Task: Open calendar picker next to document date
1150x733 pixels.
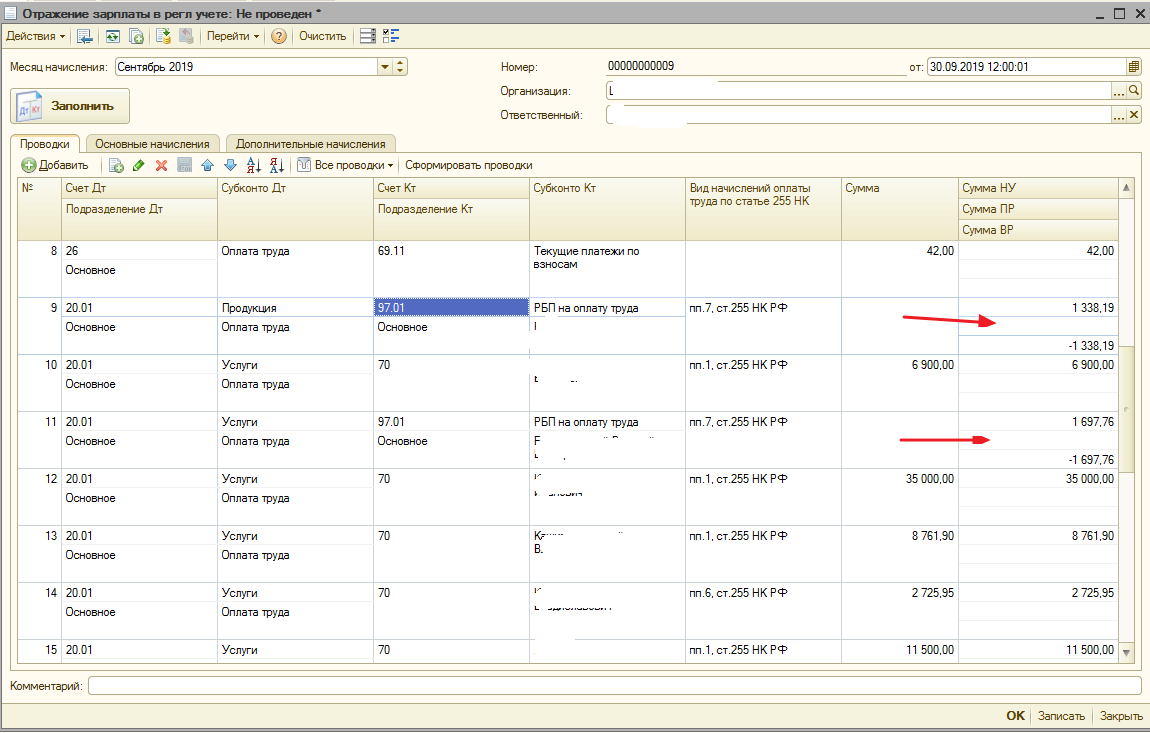Action: [x=1134, y=67]
